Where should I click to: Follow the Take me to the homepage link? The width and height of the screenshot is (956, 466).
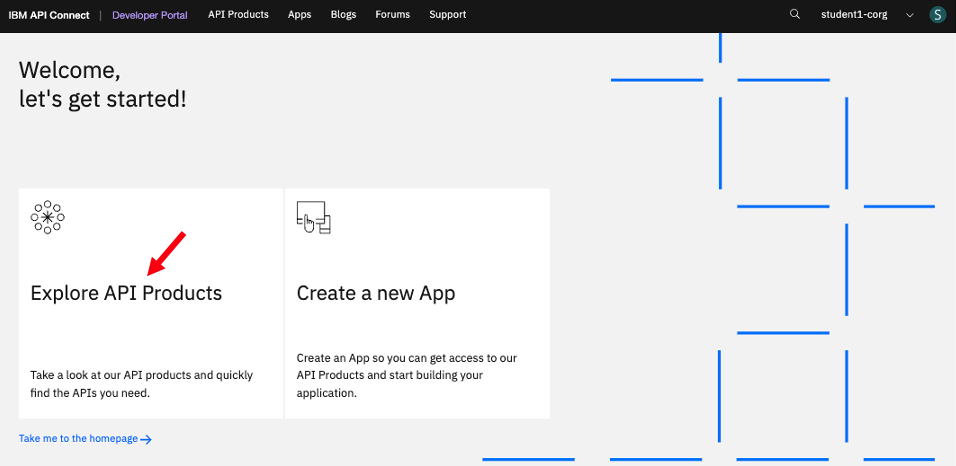[x=78, y=439]
